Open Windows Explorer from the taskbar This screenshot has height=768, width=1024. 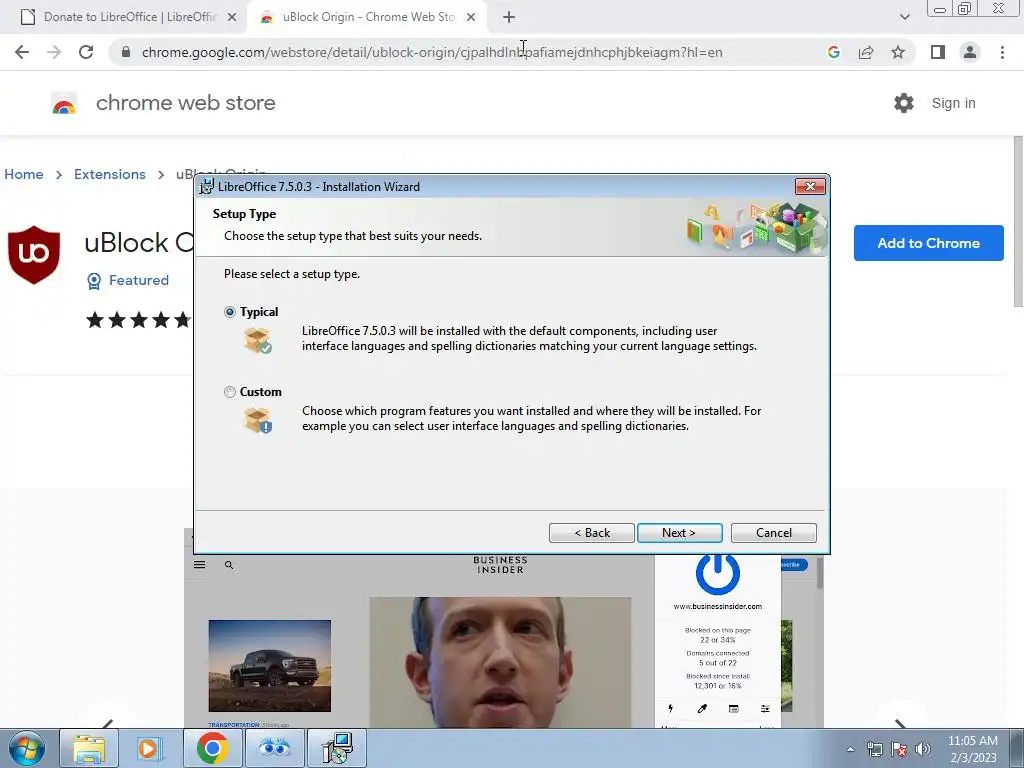pyautogui.click(x=89, y=748)
